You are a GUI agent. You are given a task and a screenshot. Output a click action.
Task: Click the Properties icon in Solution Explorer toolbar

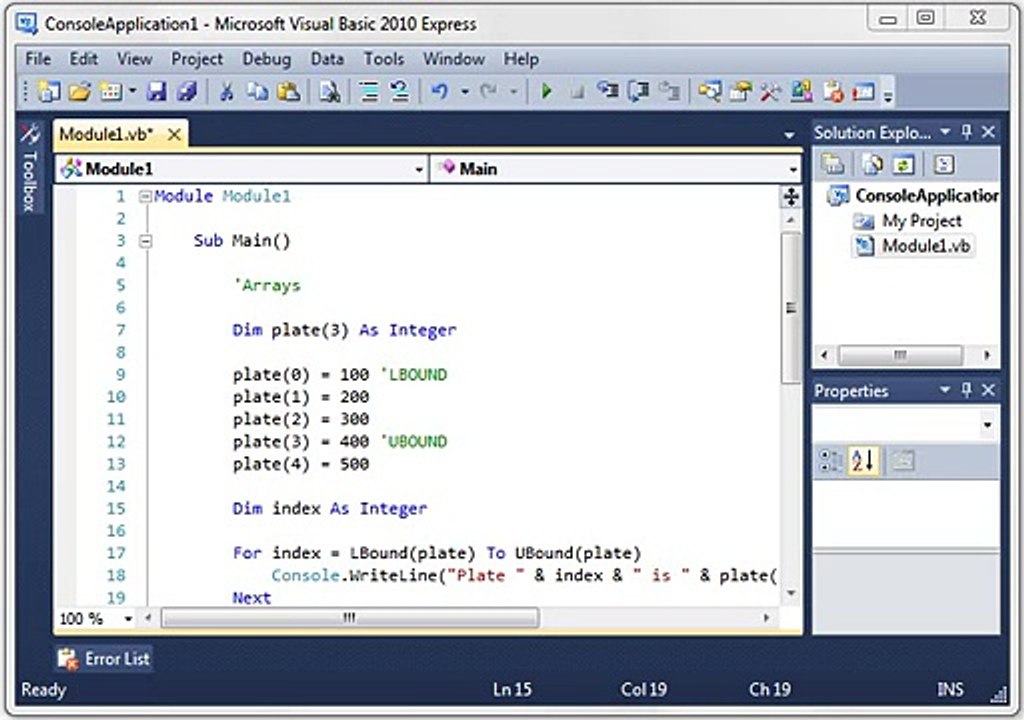coord(833,164)
